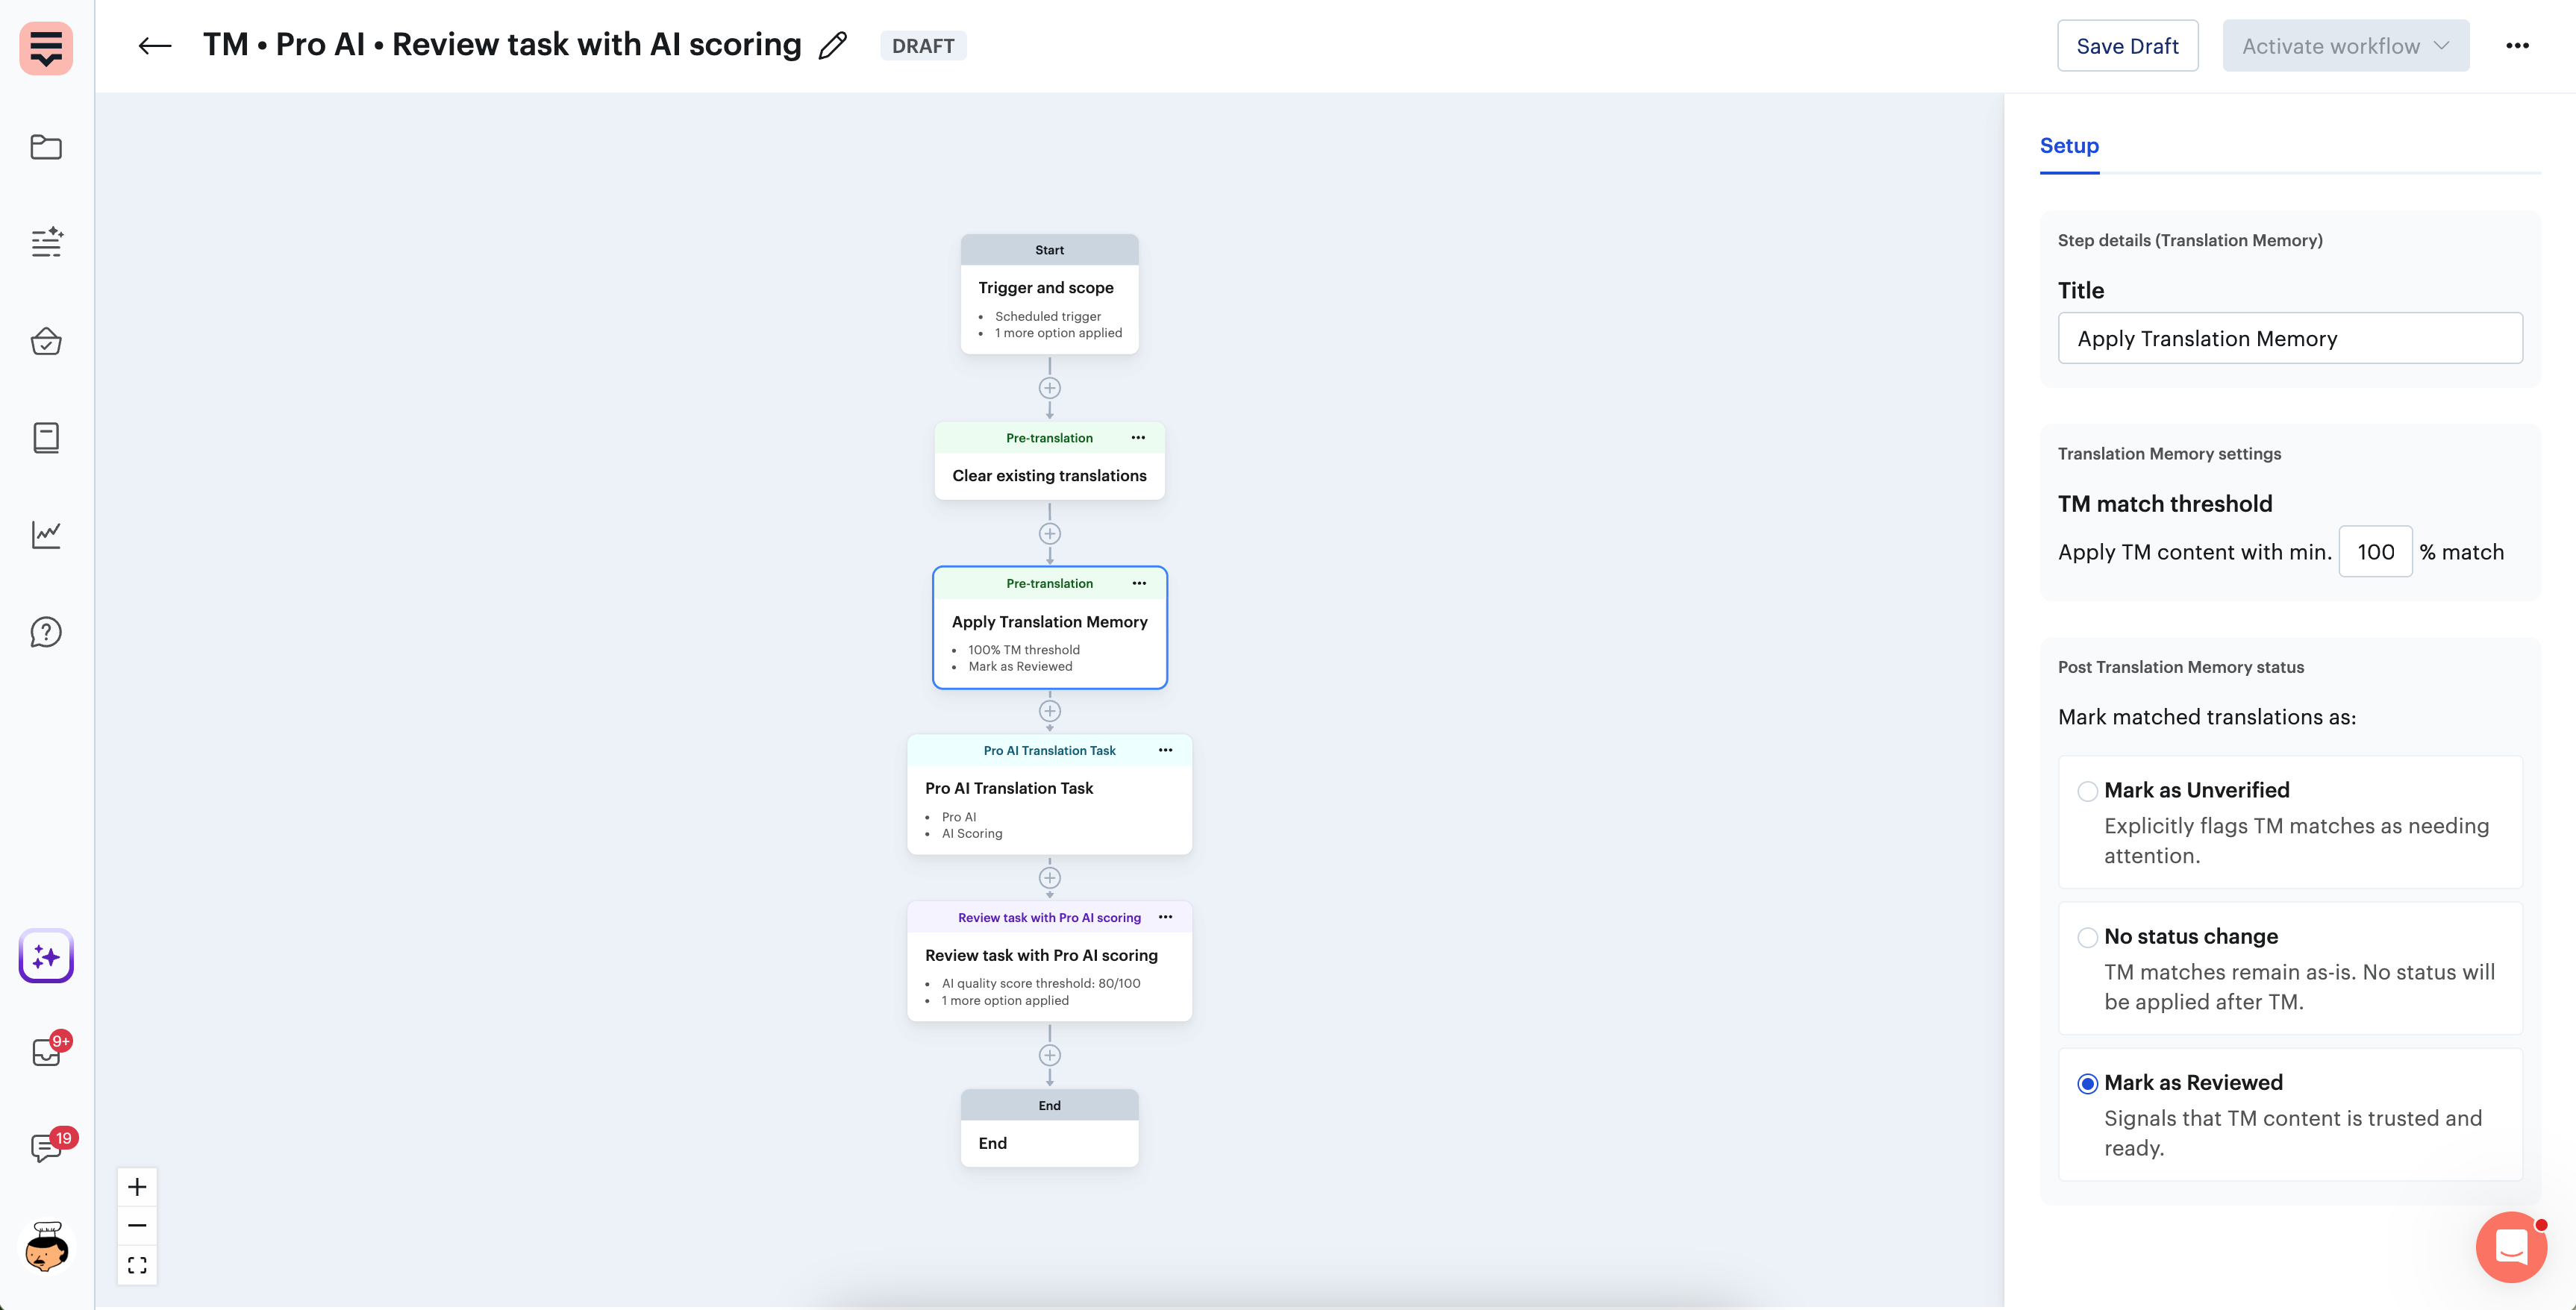Open options for Pro AI Translation Task step
The height and width of the screenshot is (1310, 2576).
(x=1165, y=750)
